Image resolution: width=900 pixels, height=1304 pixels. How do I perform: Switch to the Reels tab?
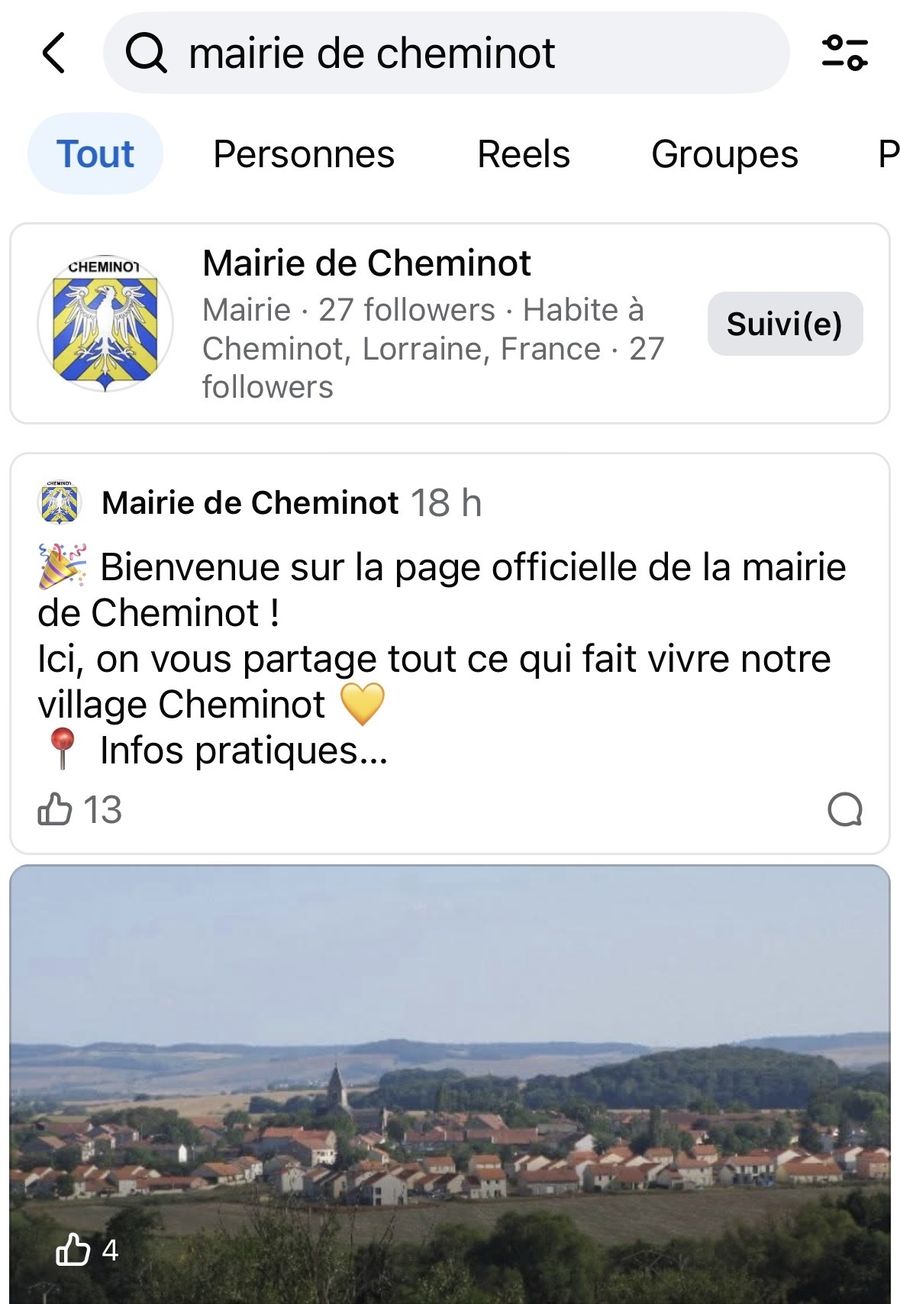523,154
